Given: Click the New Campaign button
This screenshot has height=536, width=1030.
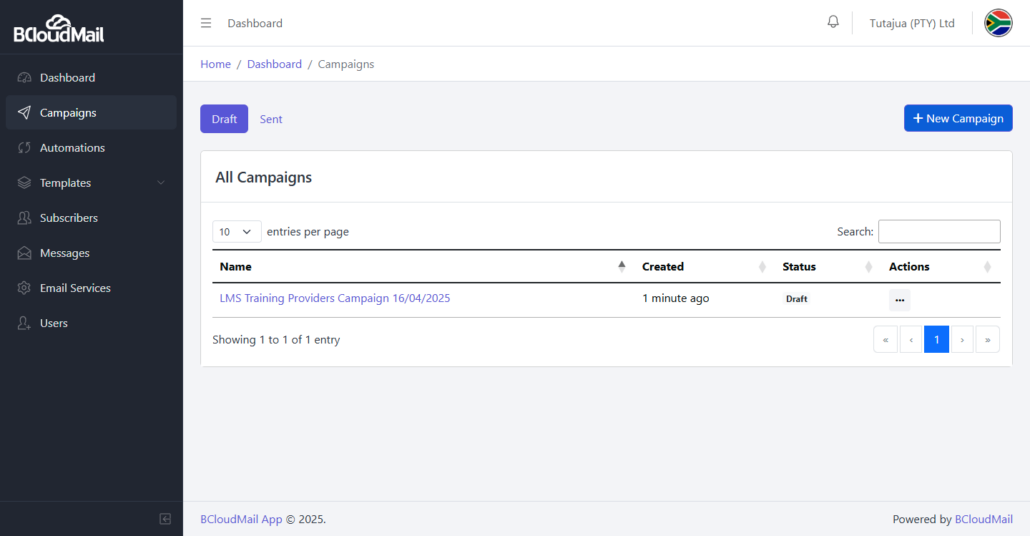Looking at the screenshot, I should (958, 118).
